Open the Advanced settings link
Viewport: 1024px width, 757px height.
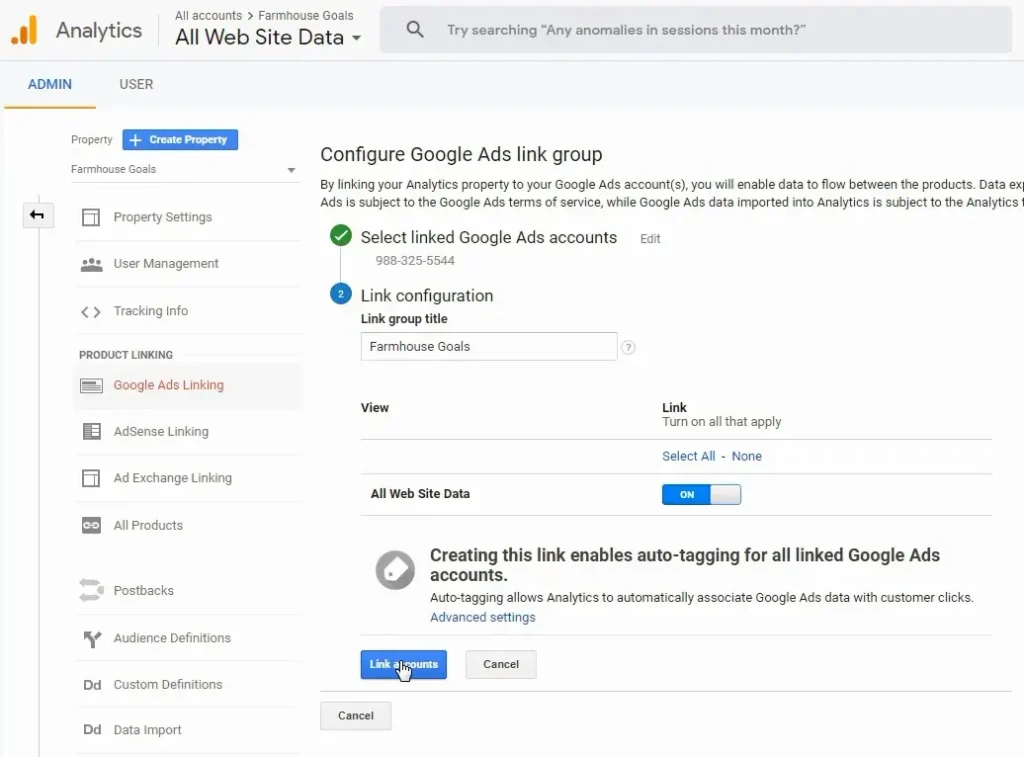click(483, 617)
